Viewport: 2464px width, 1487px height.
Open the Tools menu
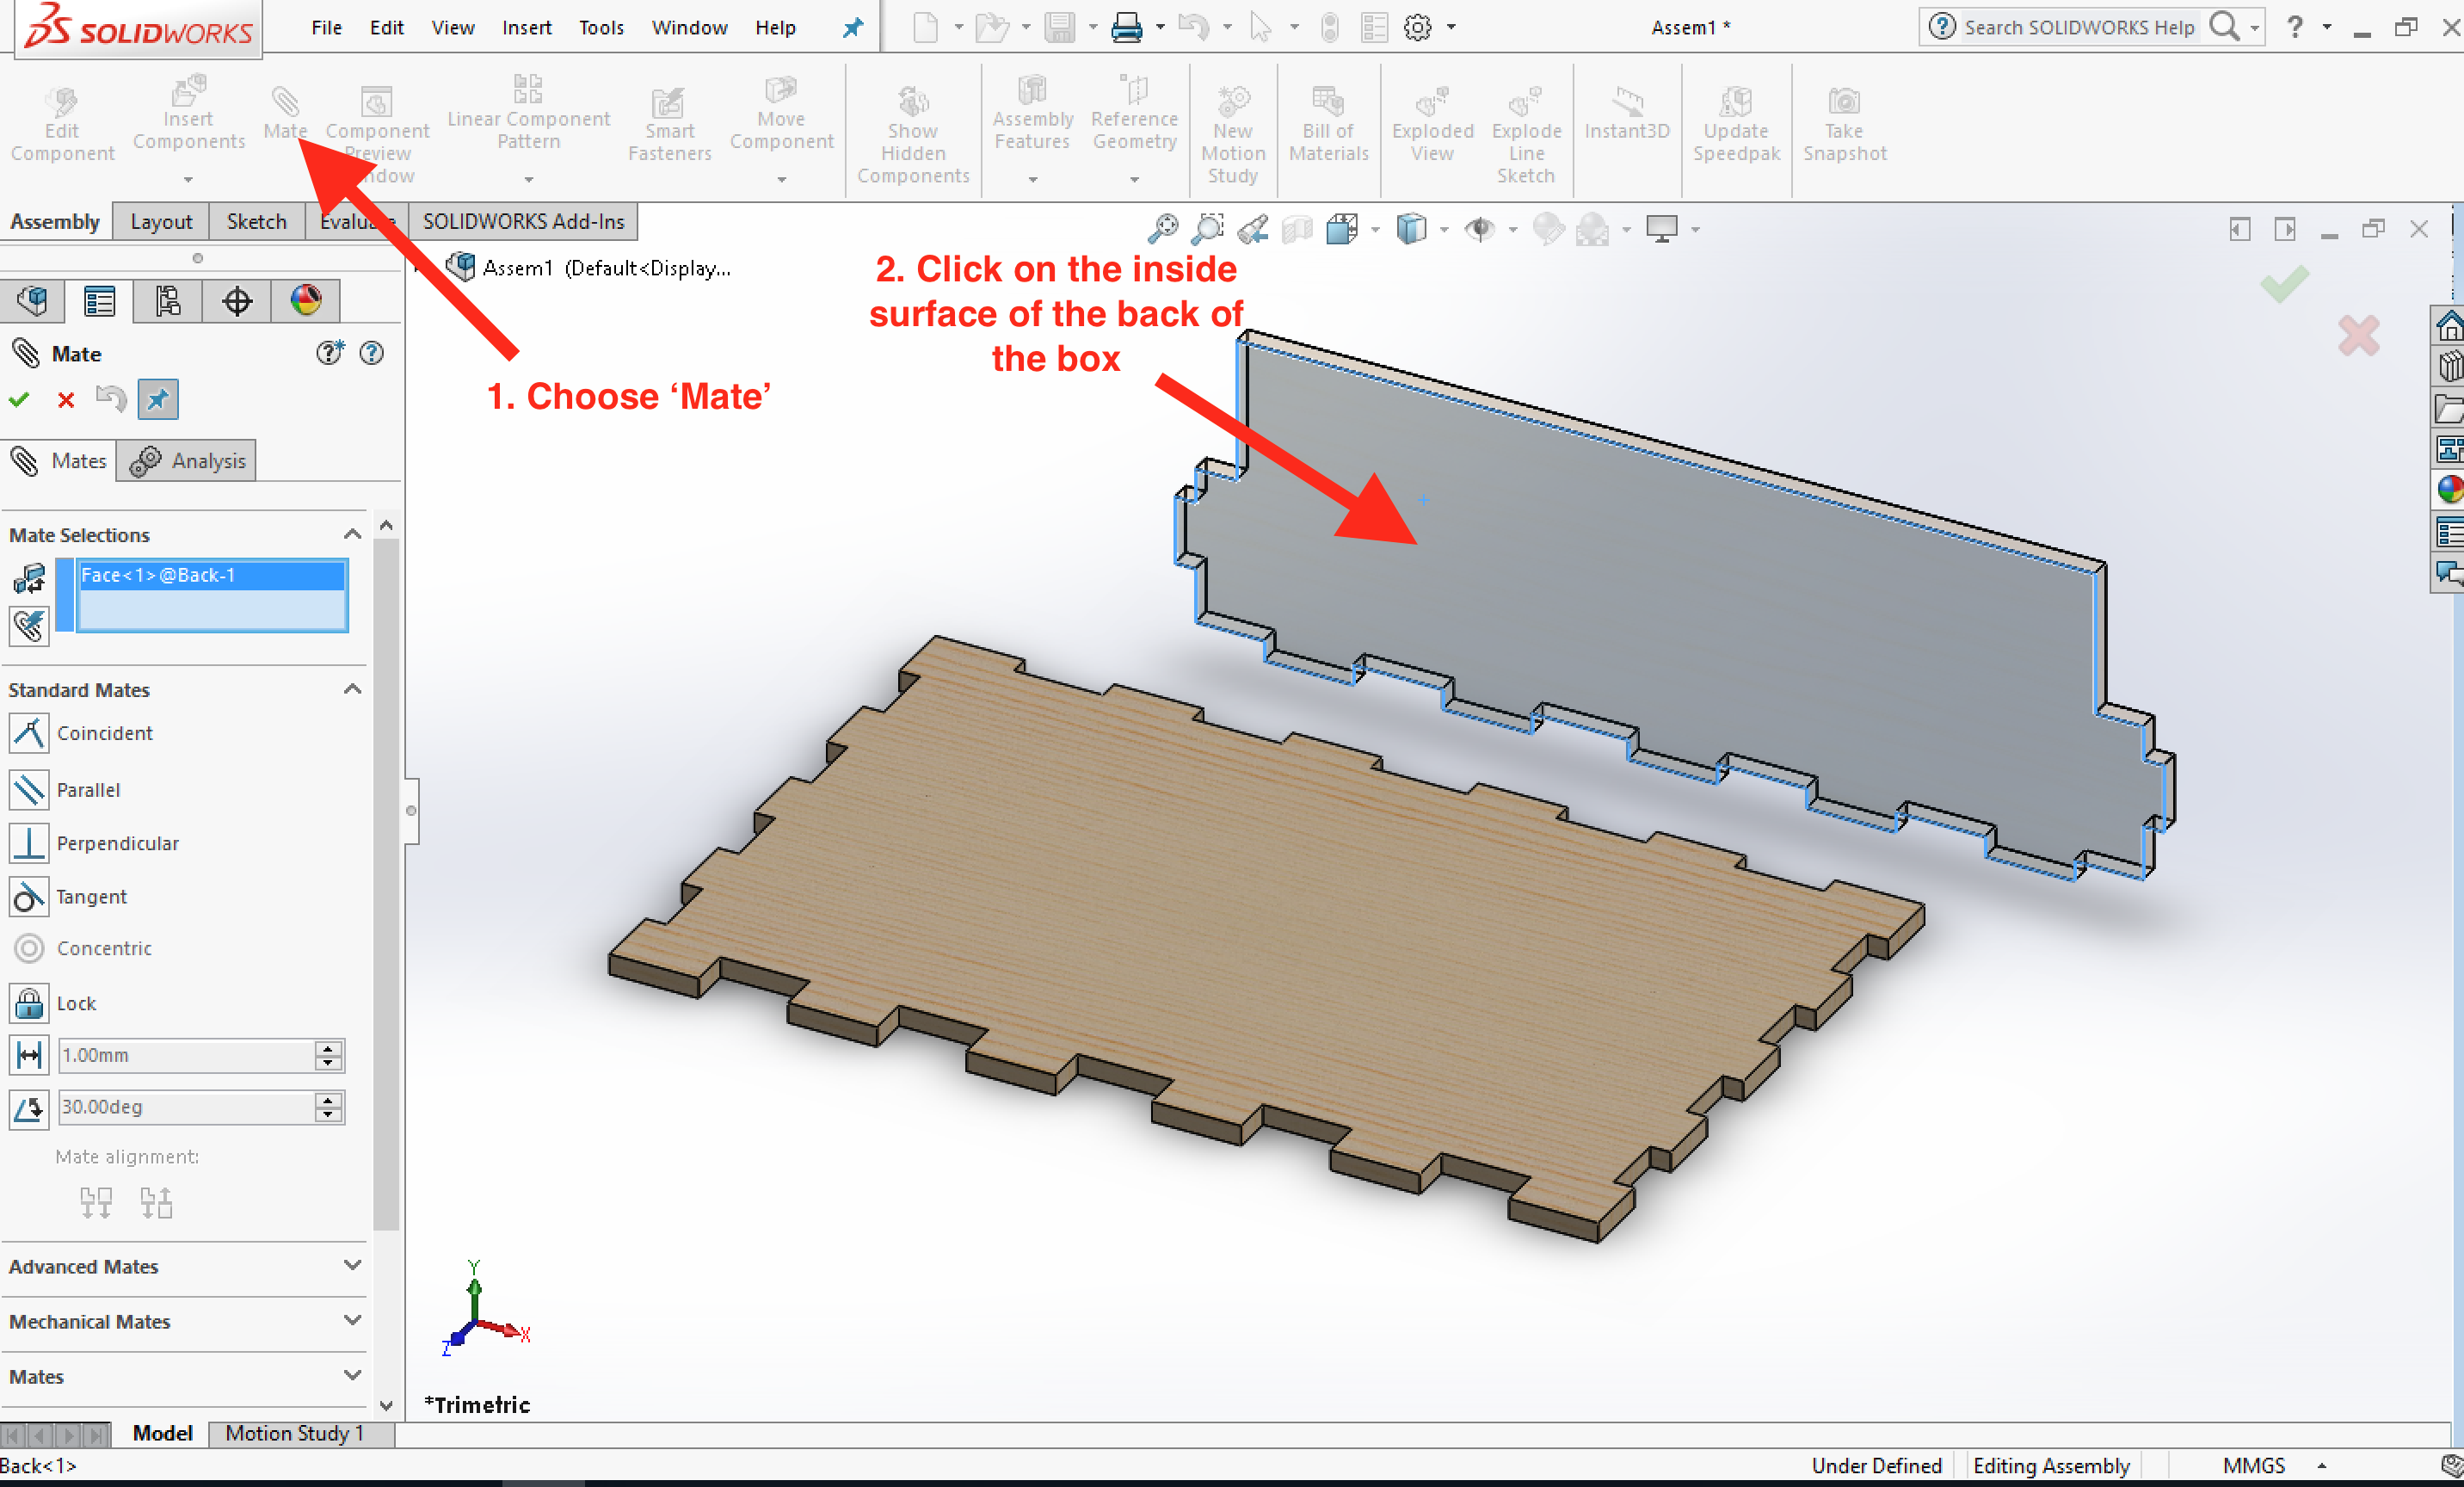[x=601, y=28]
